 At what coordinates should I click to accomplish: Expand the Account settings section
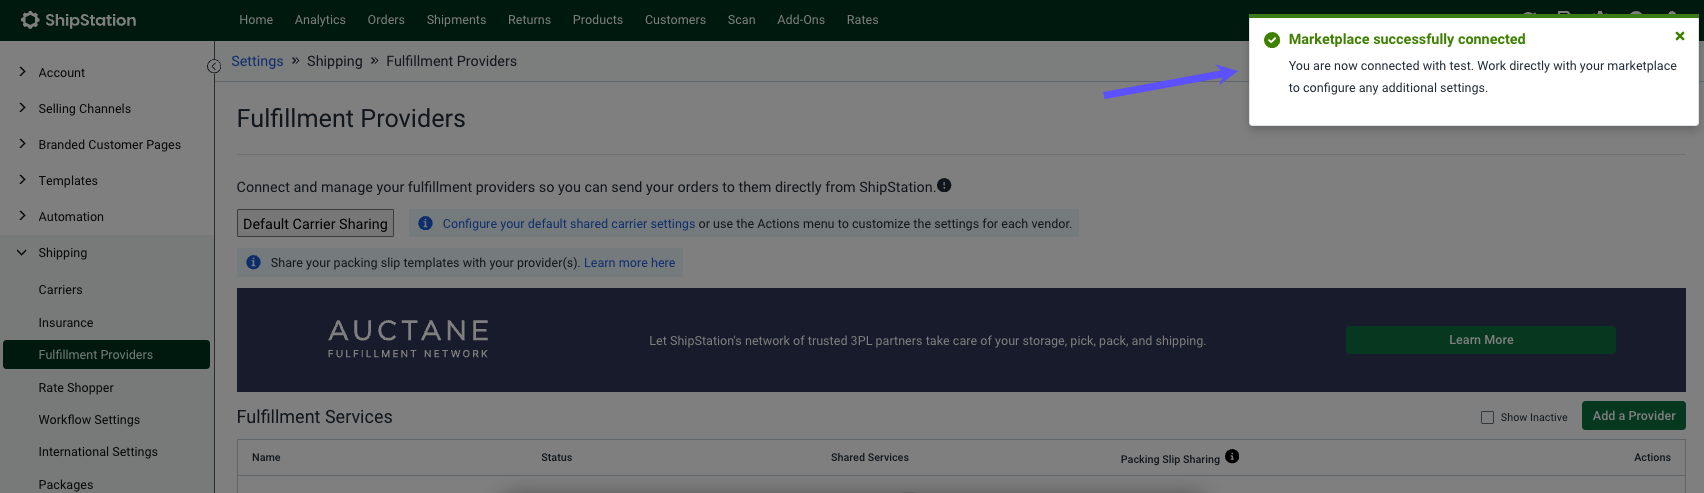pyautogui.click(x=22, y=72)
